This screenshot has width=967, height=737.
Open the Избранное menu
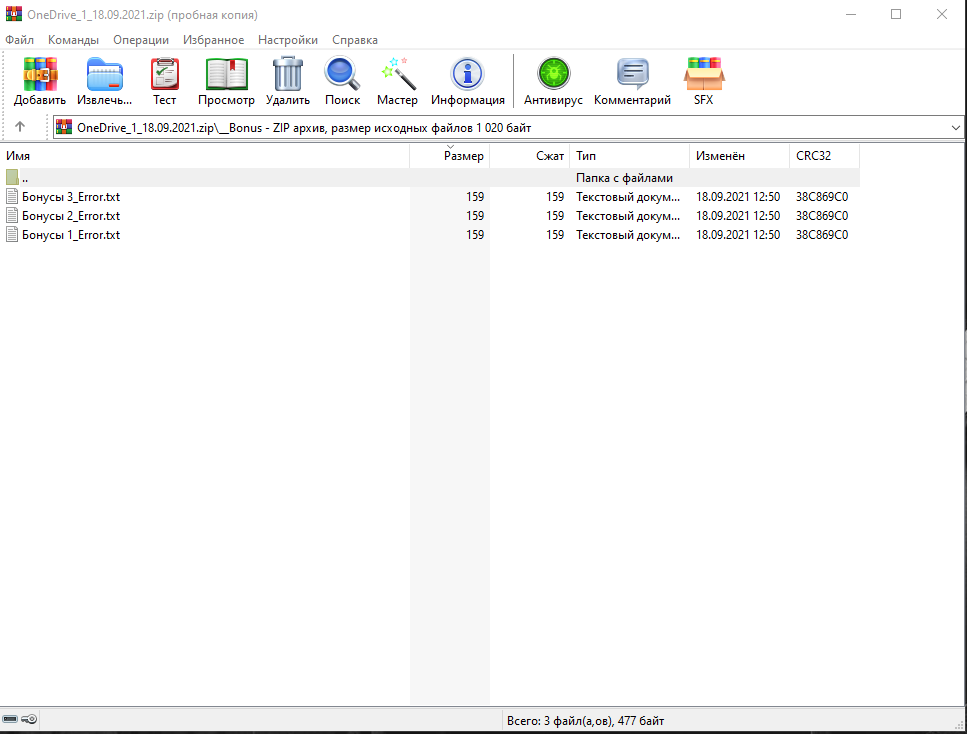[x=213, y=40]
